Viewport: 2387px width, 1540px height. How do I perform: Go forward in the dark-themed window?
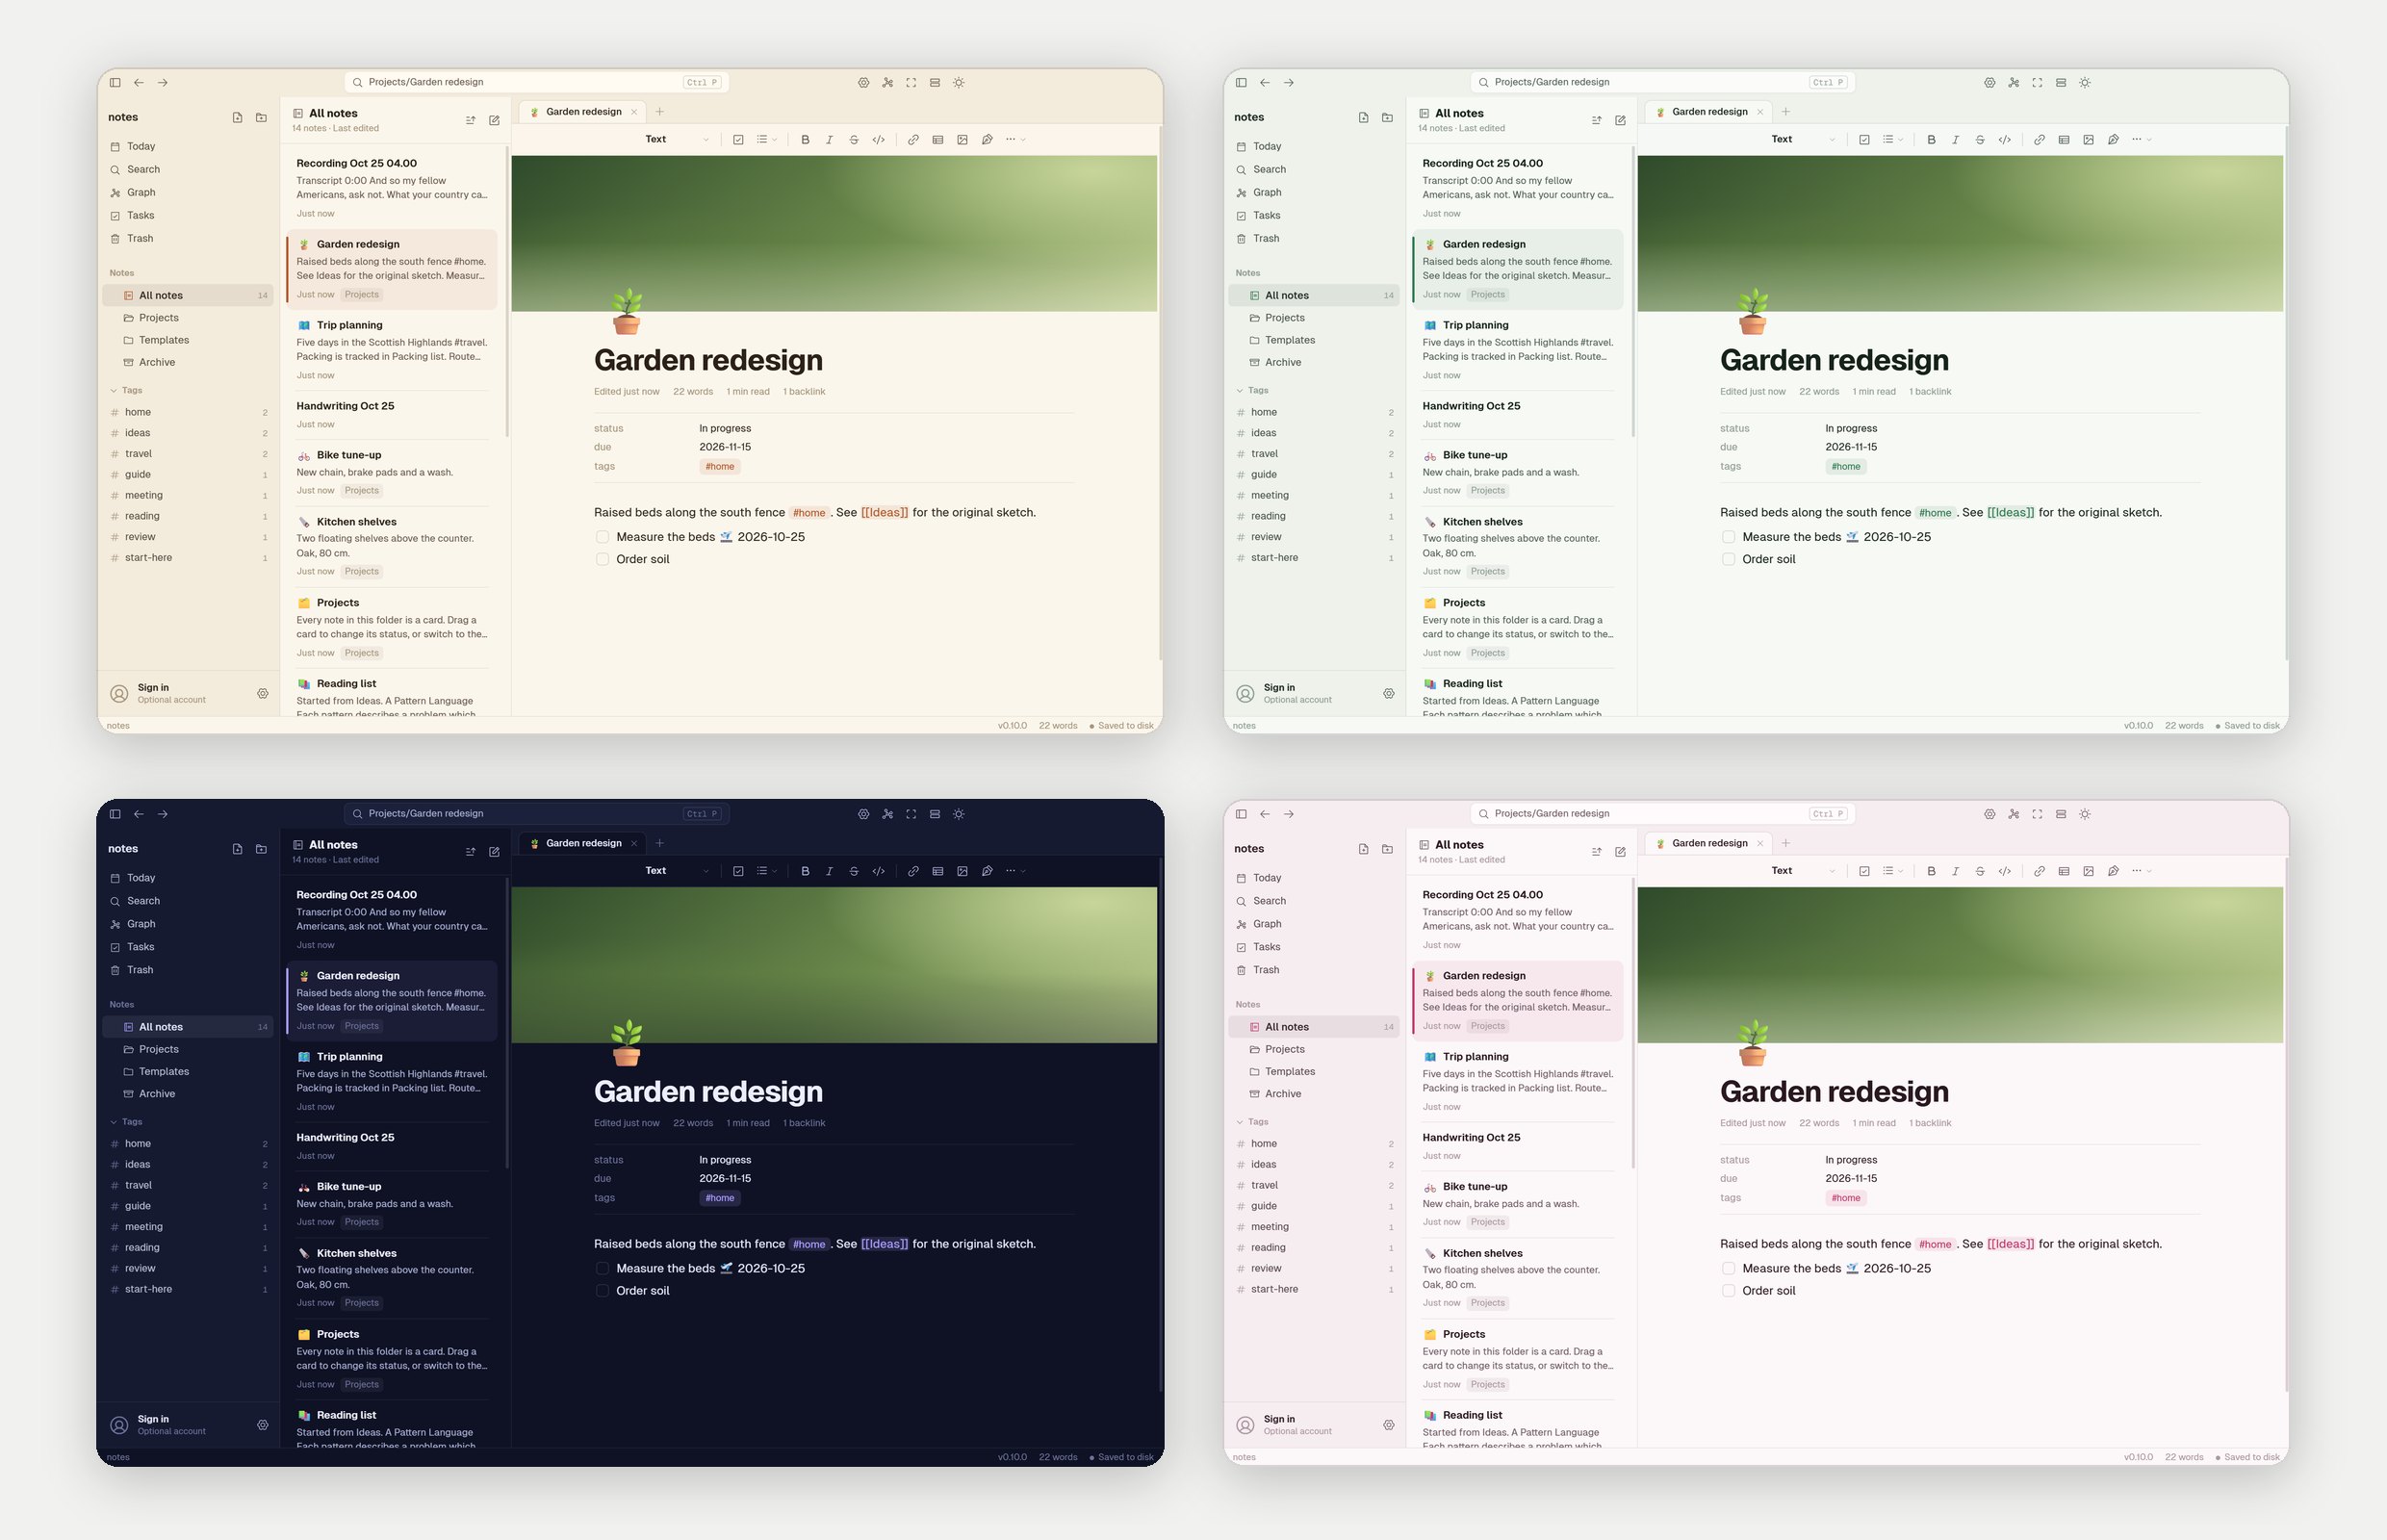coord(163,814)
